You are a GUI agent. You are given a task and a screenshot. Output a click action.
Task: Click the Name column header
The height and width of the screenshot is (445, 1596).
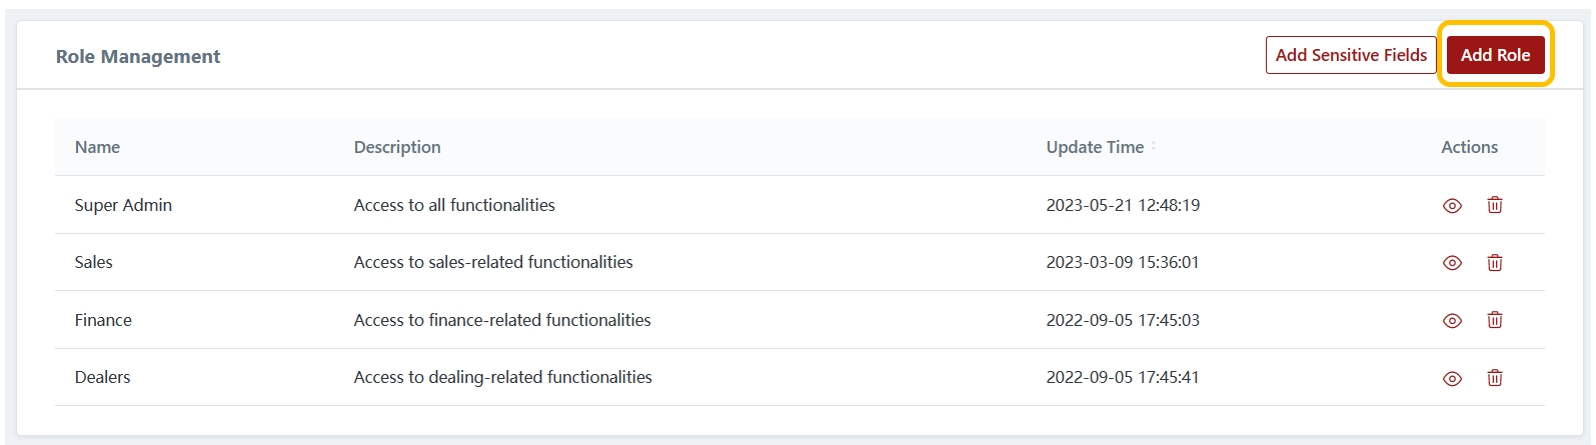click(97, 147)
